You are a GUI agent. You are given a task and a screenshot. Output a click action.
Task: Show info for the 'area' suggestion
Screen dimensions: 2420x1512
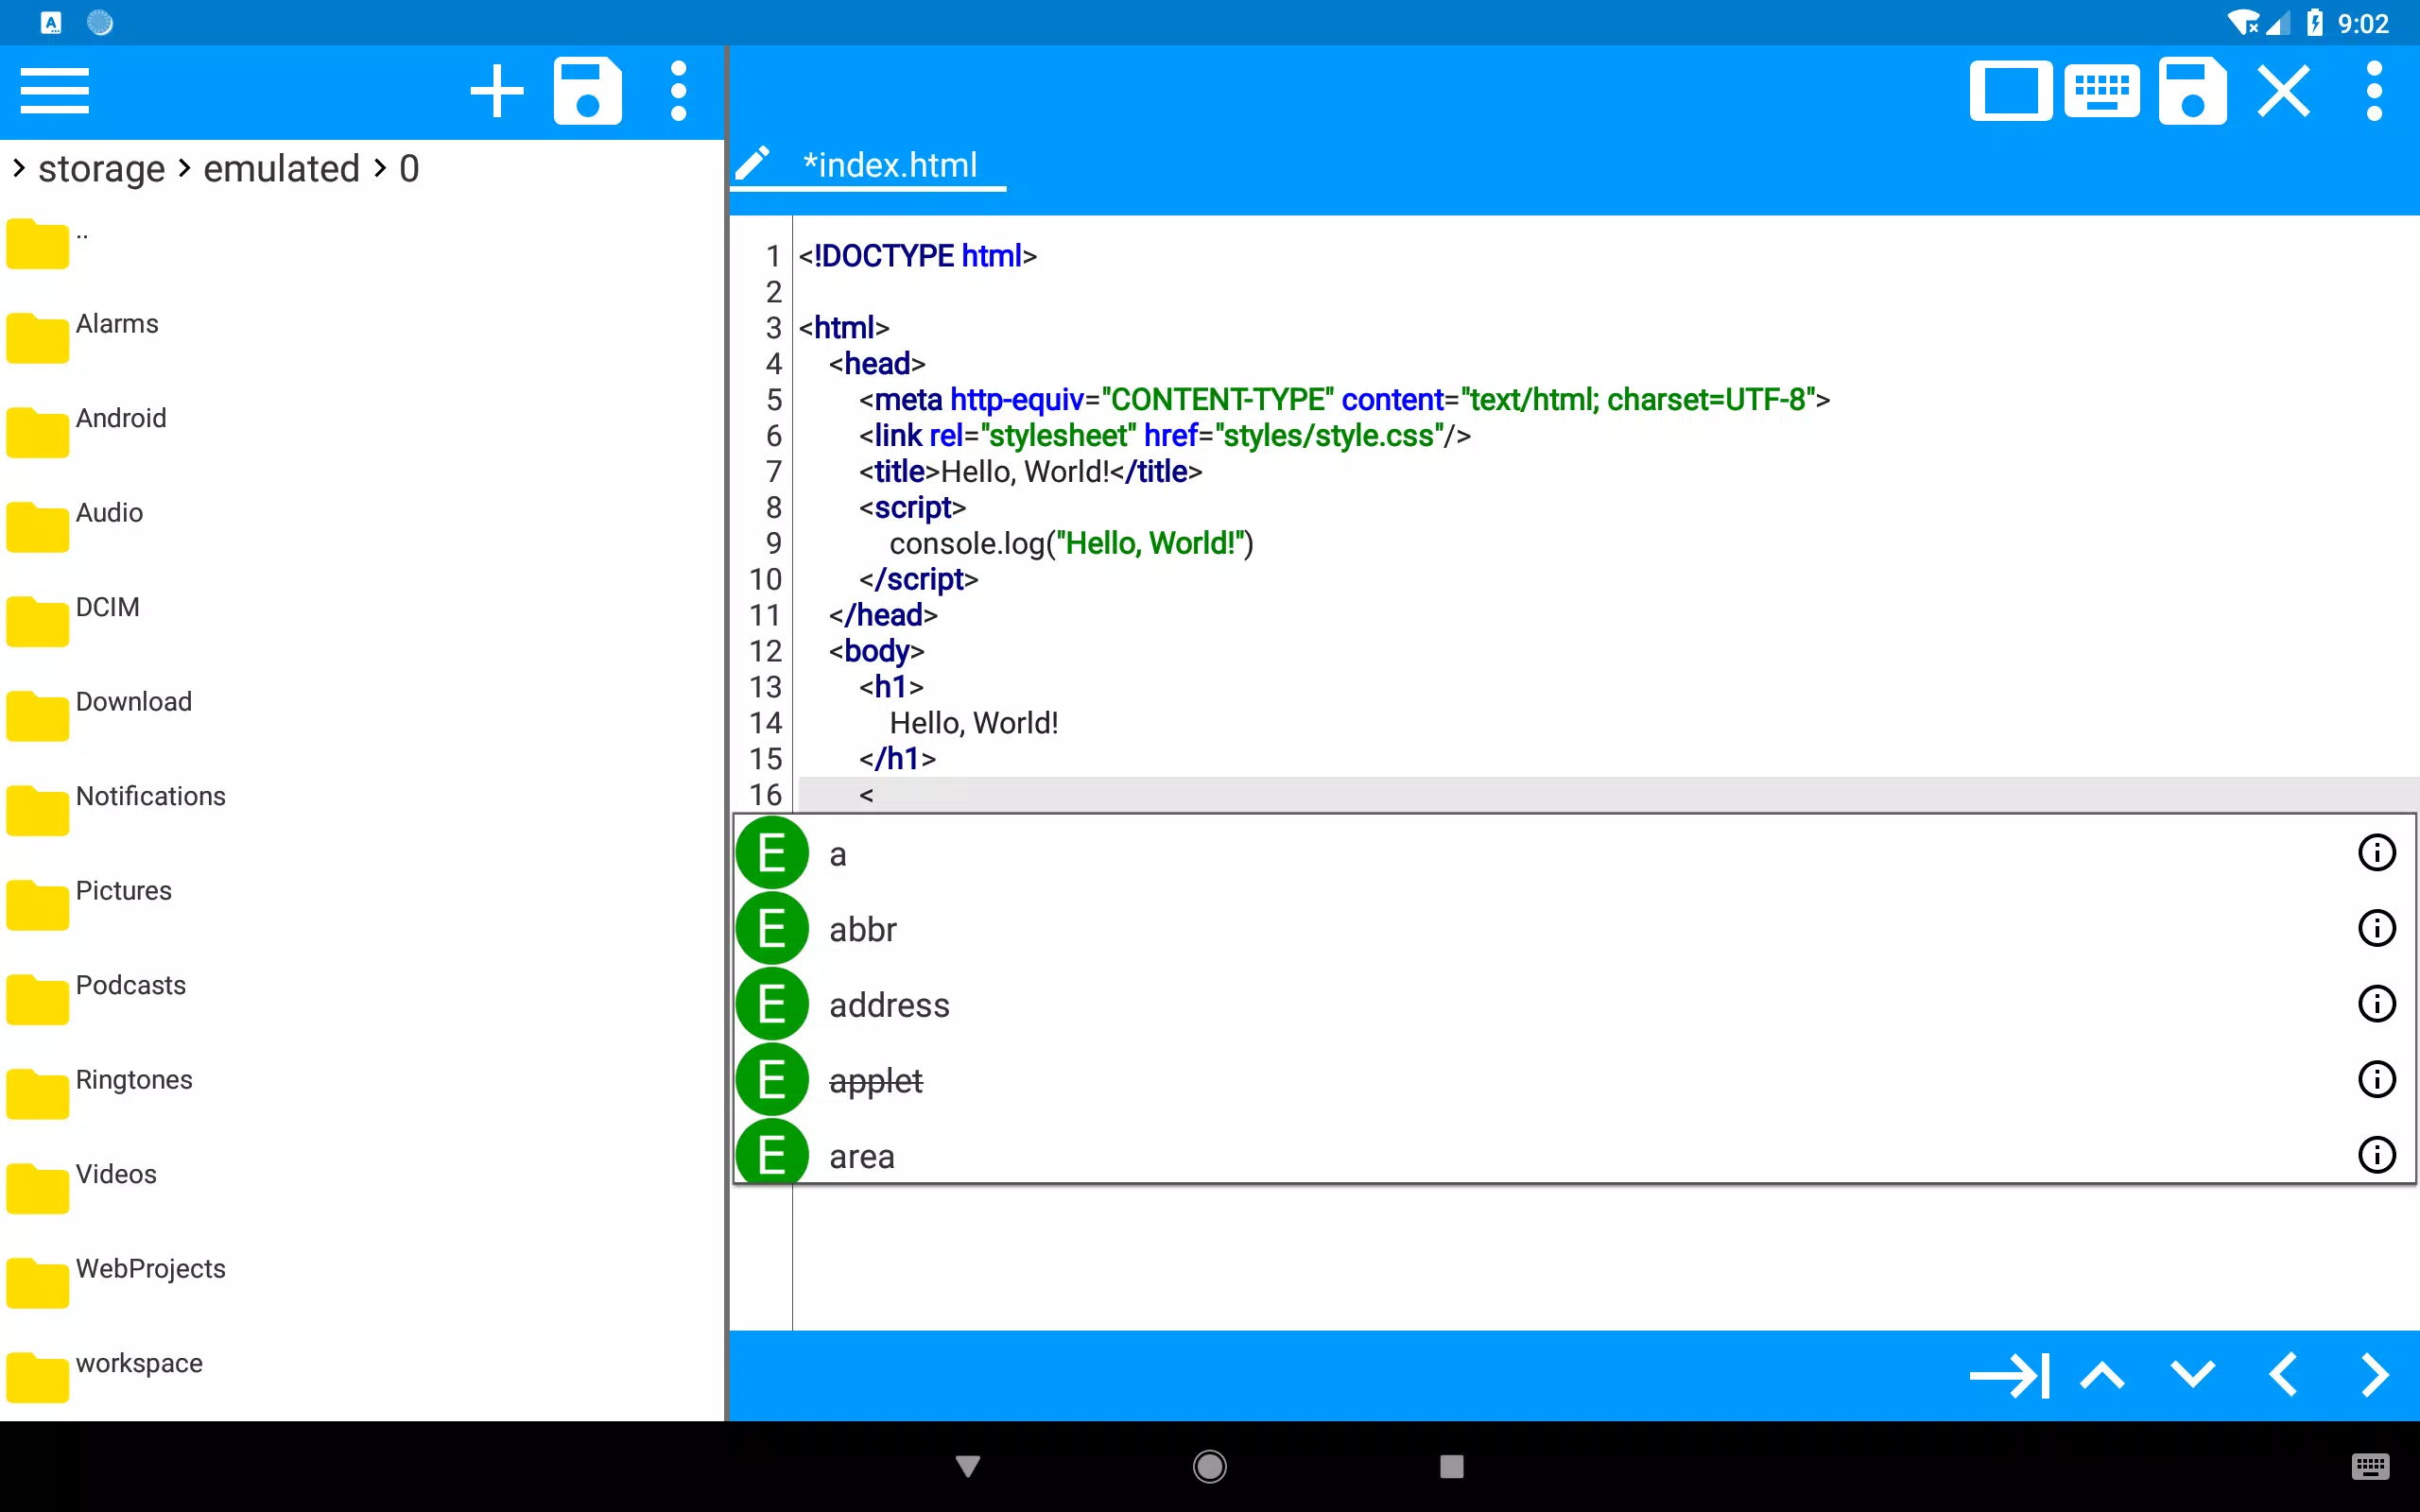click(2377, 1155)
